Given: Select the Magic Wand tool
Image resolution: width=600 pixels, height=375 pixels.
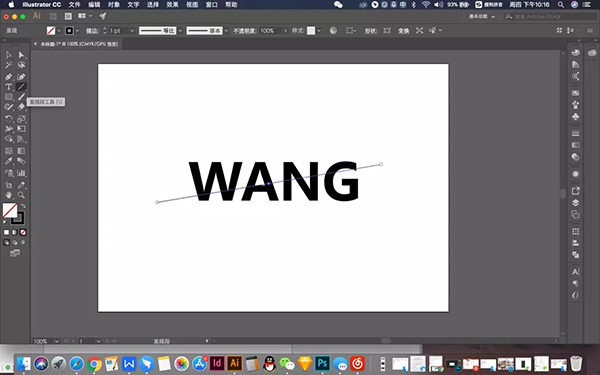Looking at the screenshot, I should coord(8,65).
